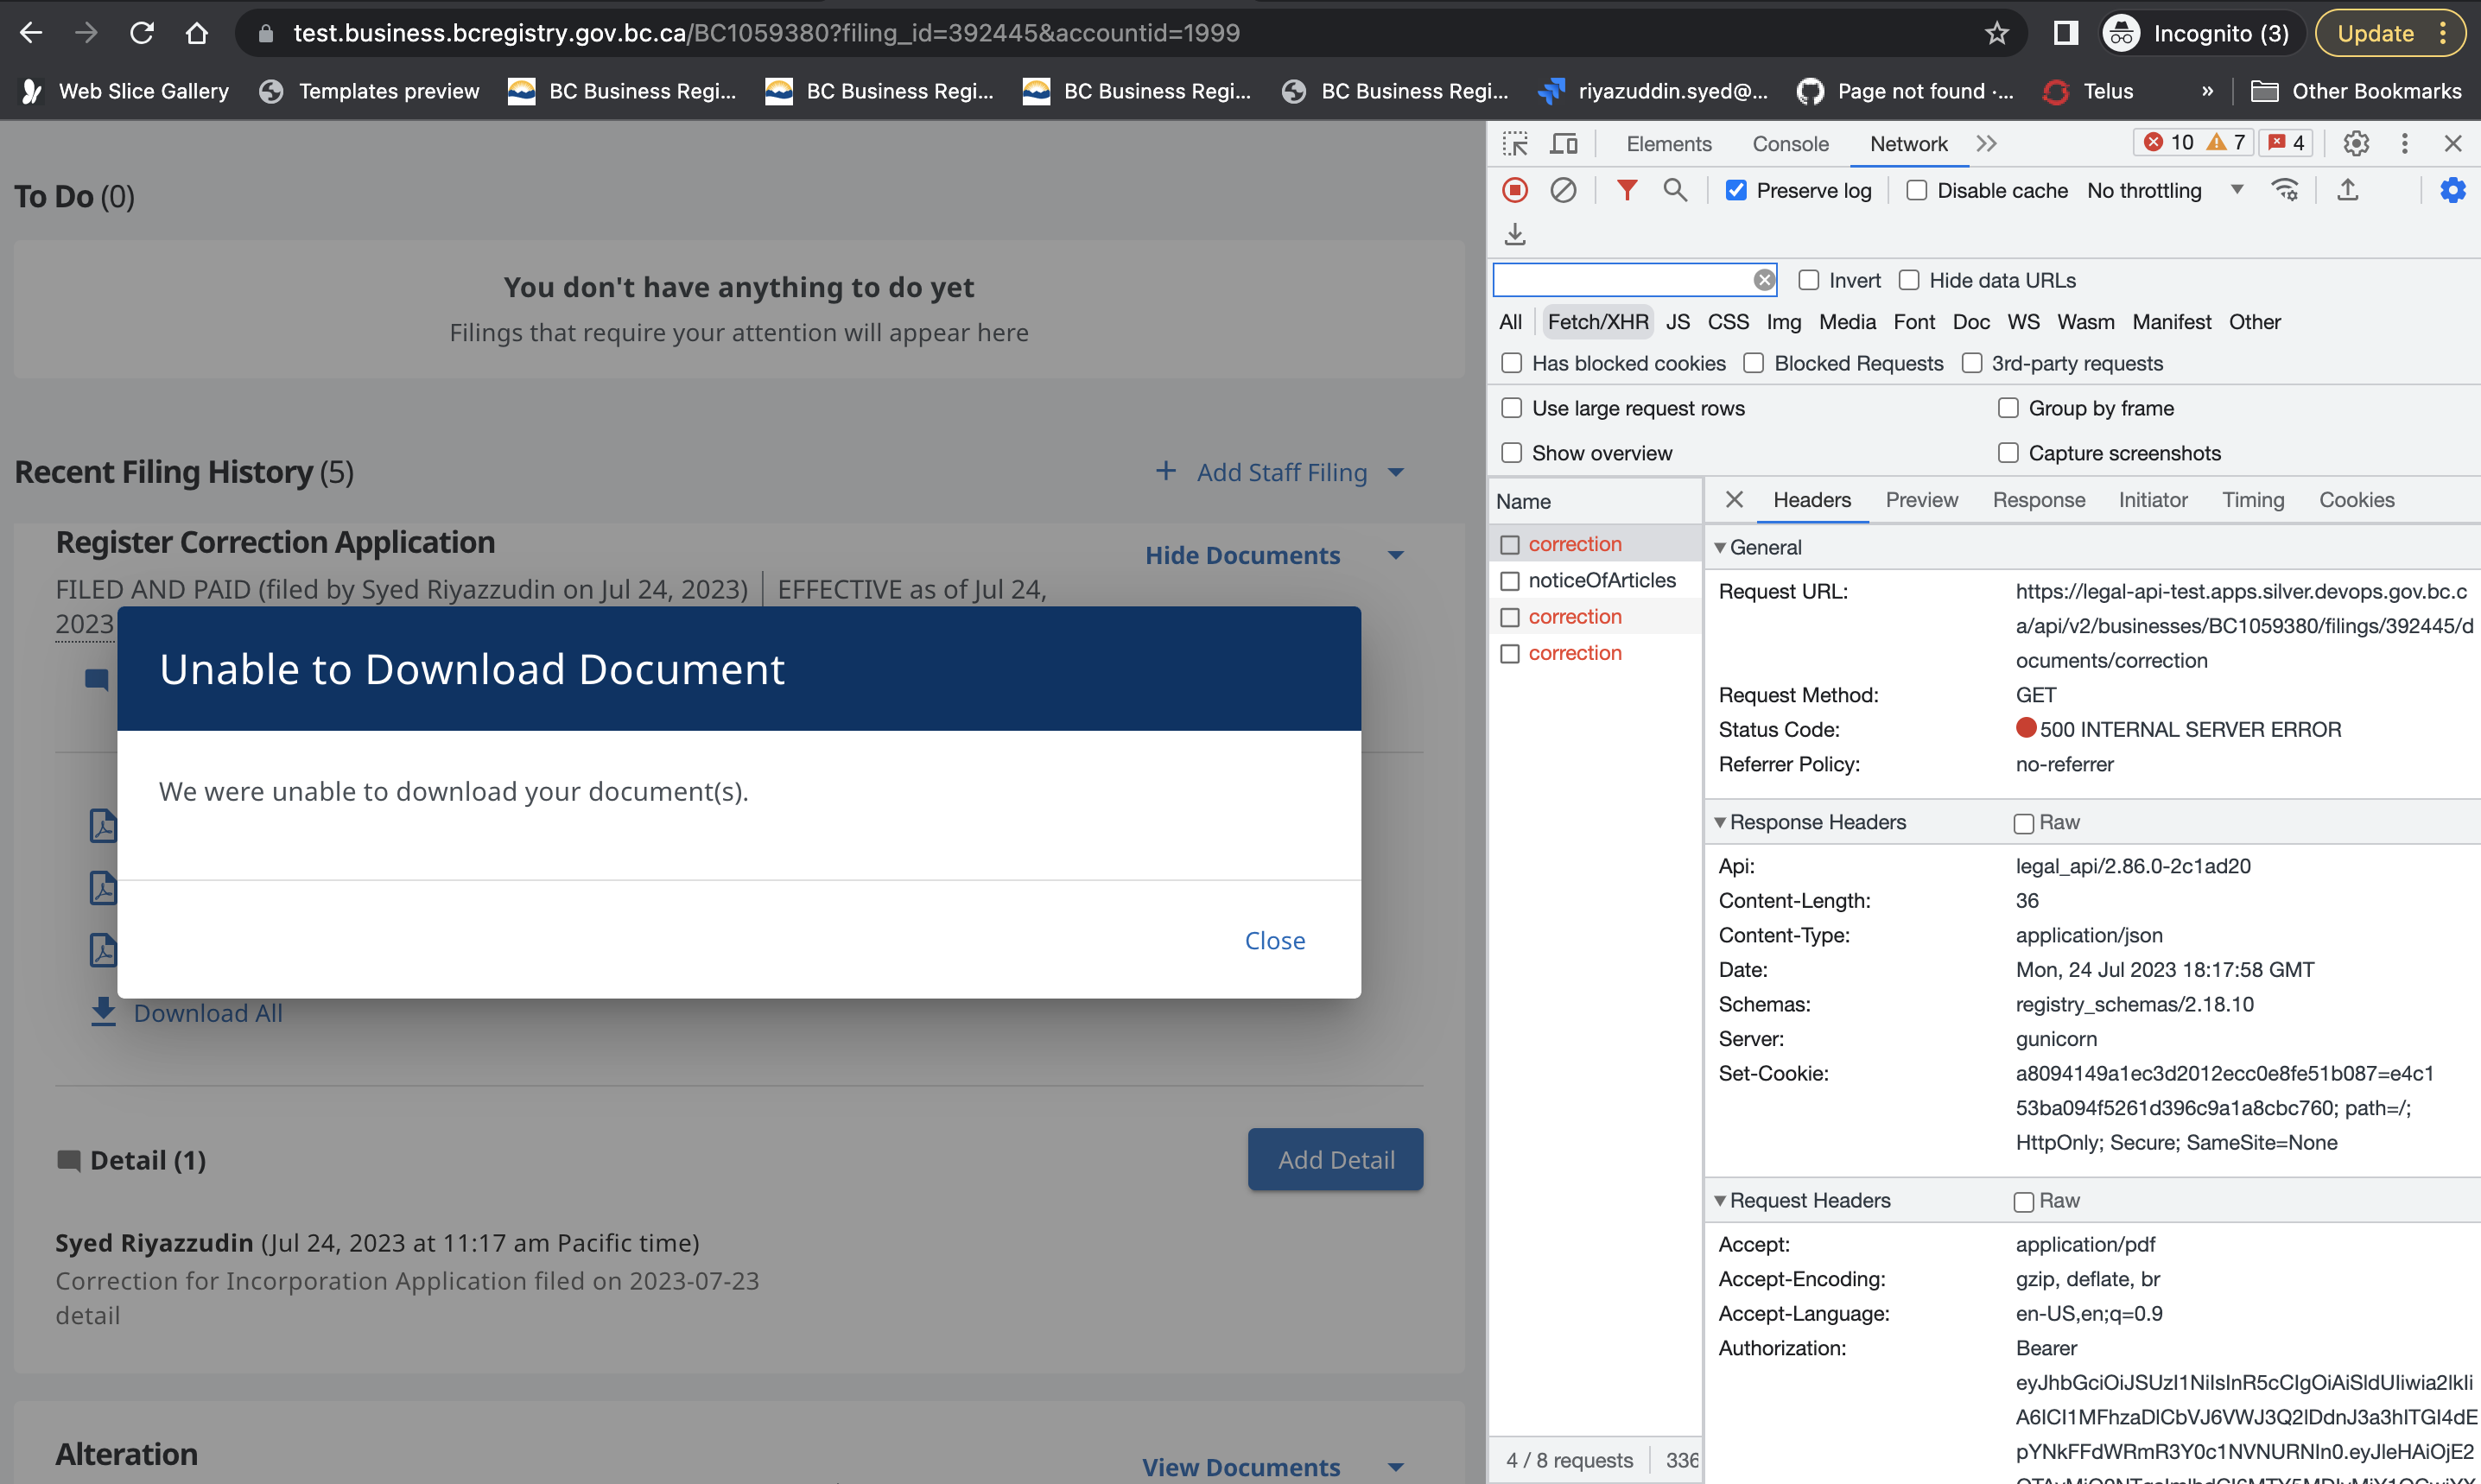Open network search magnifier

click(1675, 190)
